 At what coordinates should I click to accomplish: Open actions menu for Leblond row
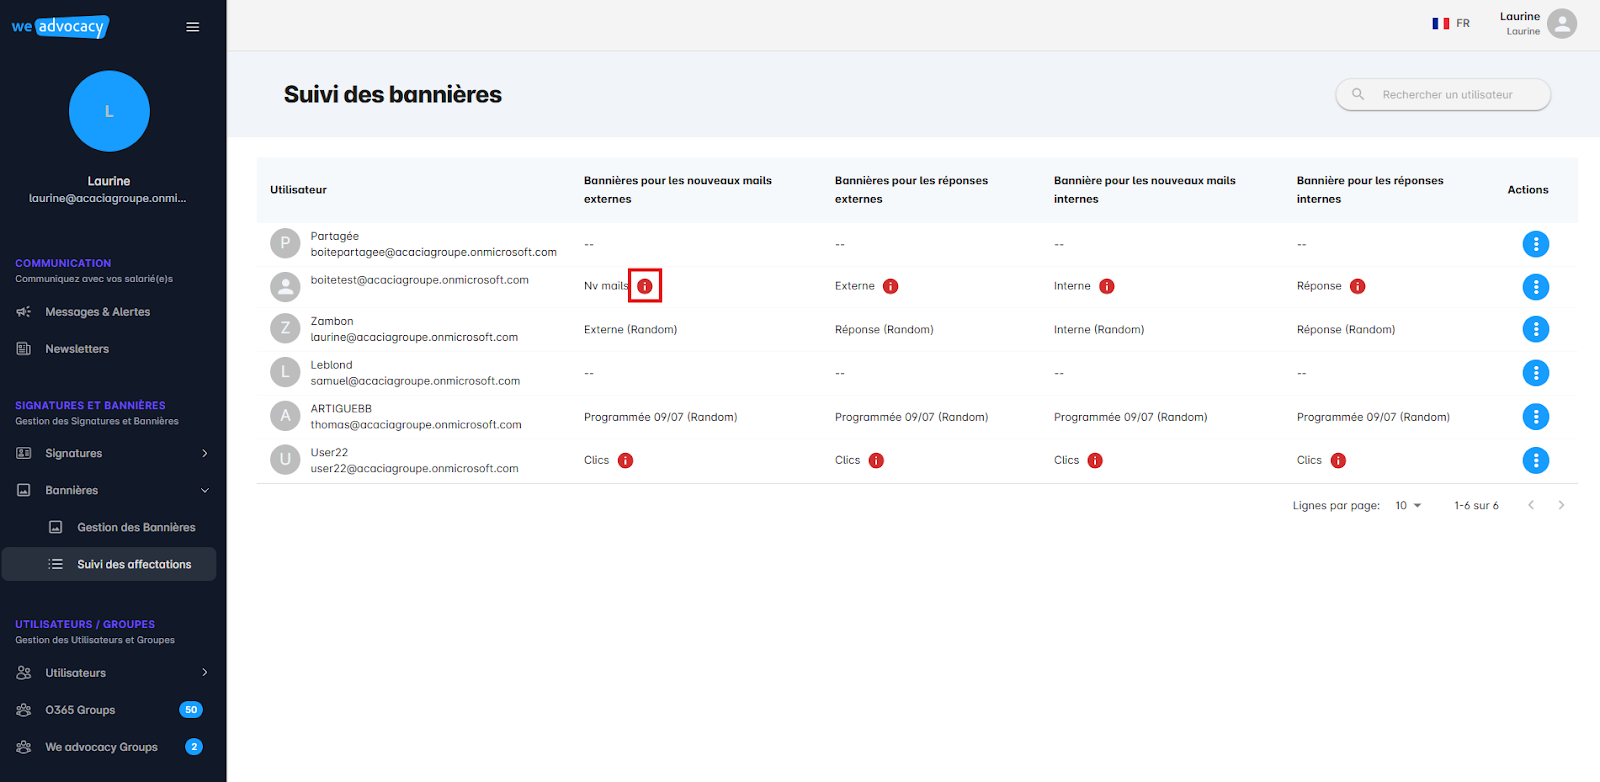[x=1535, y=373]
